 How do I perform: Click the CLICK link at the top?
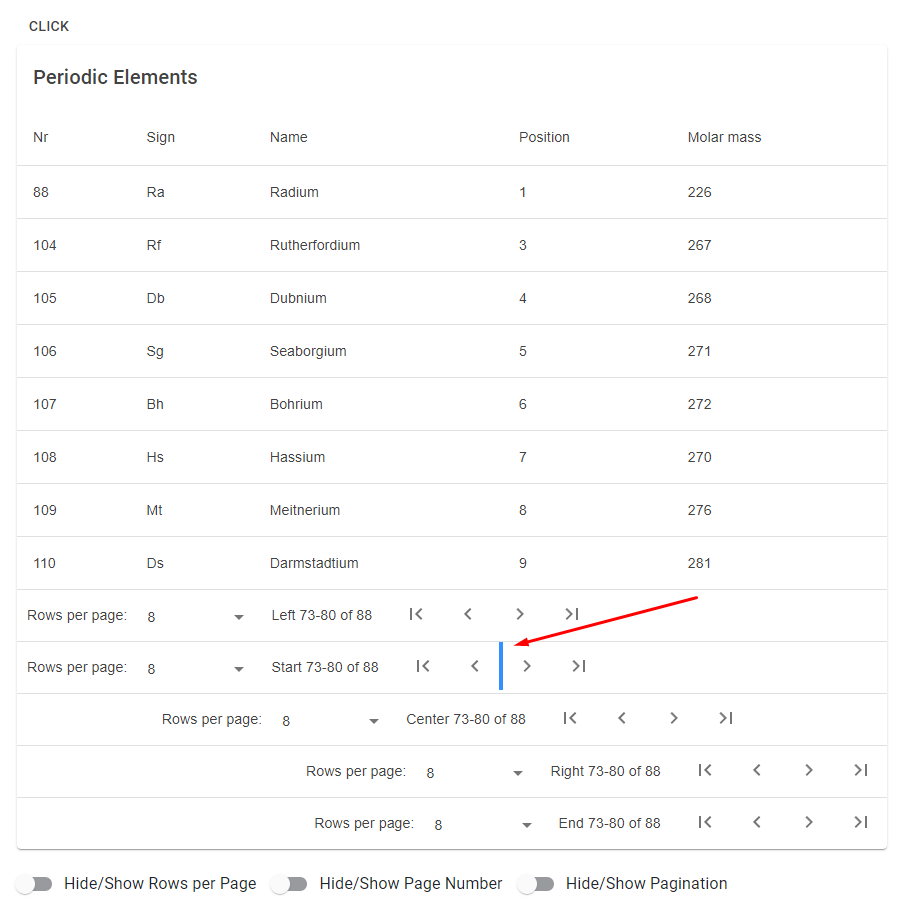pyautogui.click(x=49, y=26)
